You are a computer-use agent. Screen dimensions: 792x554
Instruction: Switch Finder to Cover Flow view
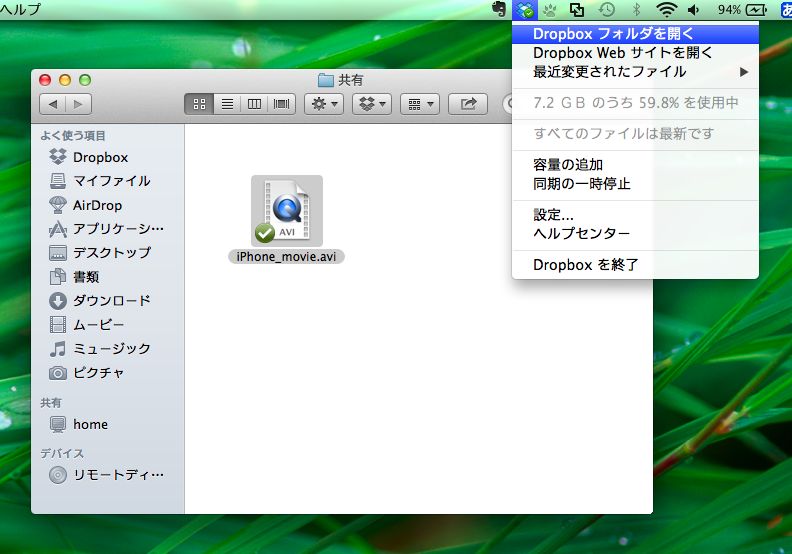[x=281, y=104]
